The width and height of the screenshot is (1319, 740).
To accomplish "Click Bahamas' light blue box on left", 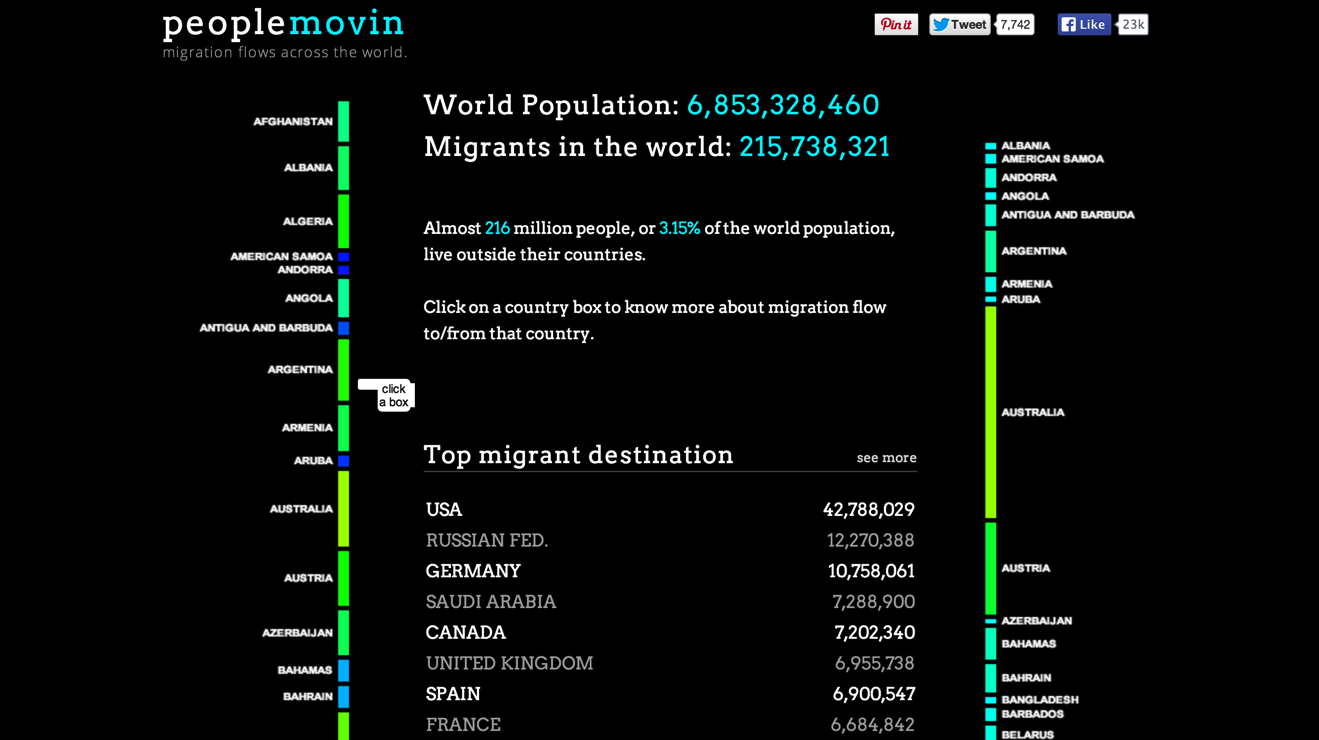I will coord(344,670).
